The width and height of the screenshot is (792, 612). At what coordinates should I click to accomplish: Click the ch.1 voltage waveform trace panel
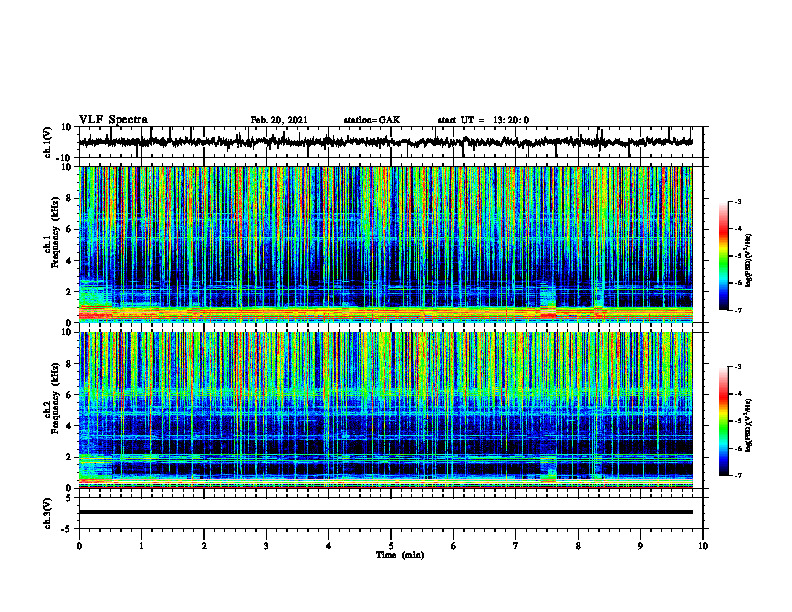390,142
